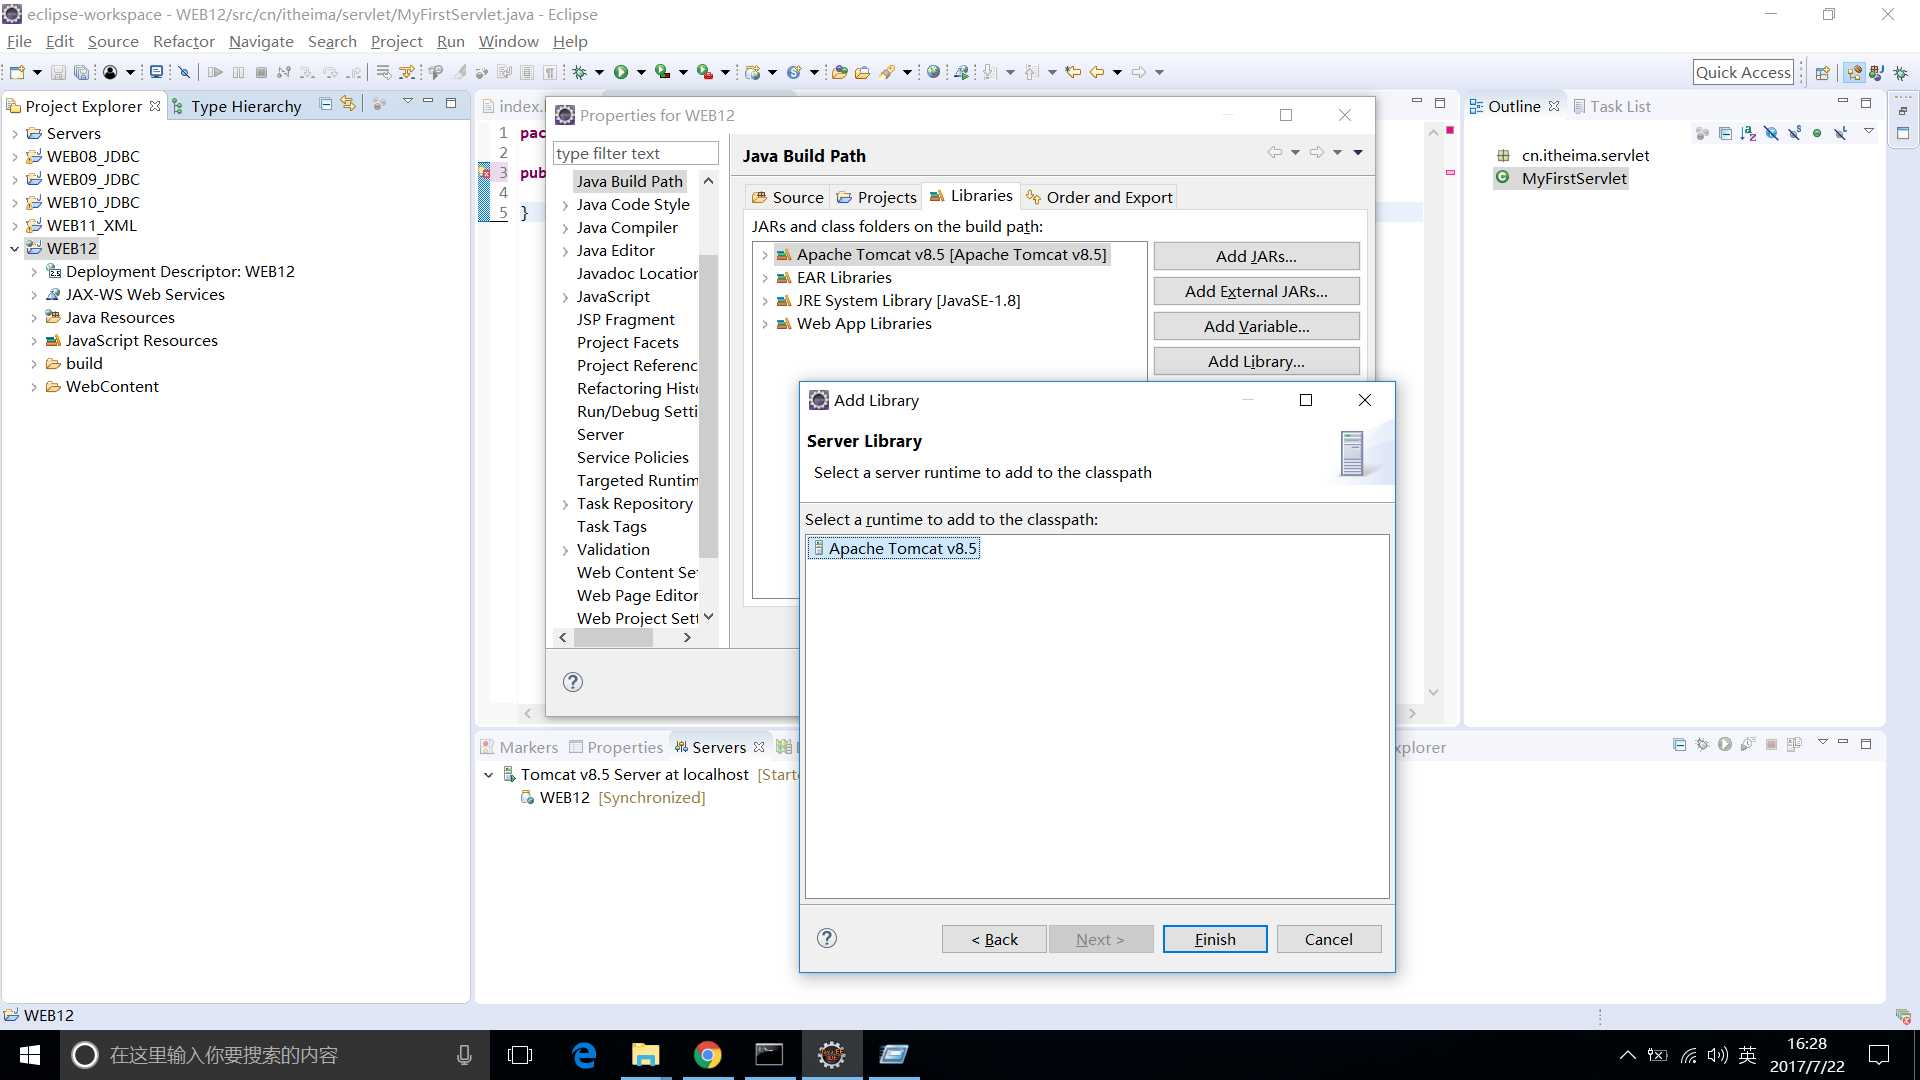Expand Apache Tomcat v8.5 library entry
Screen dimensions: 1920x1080
click(765, 255)
